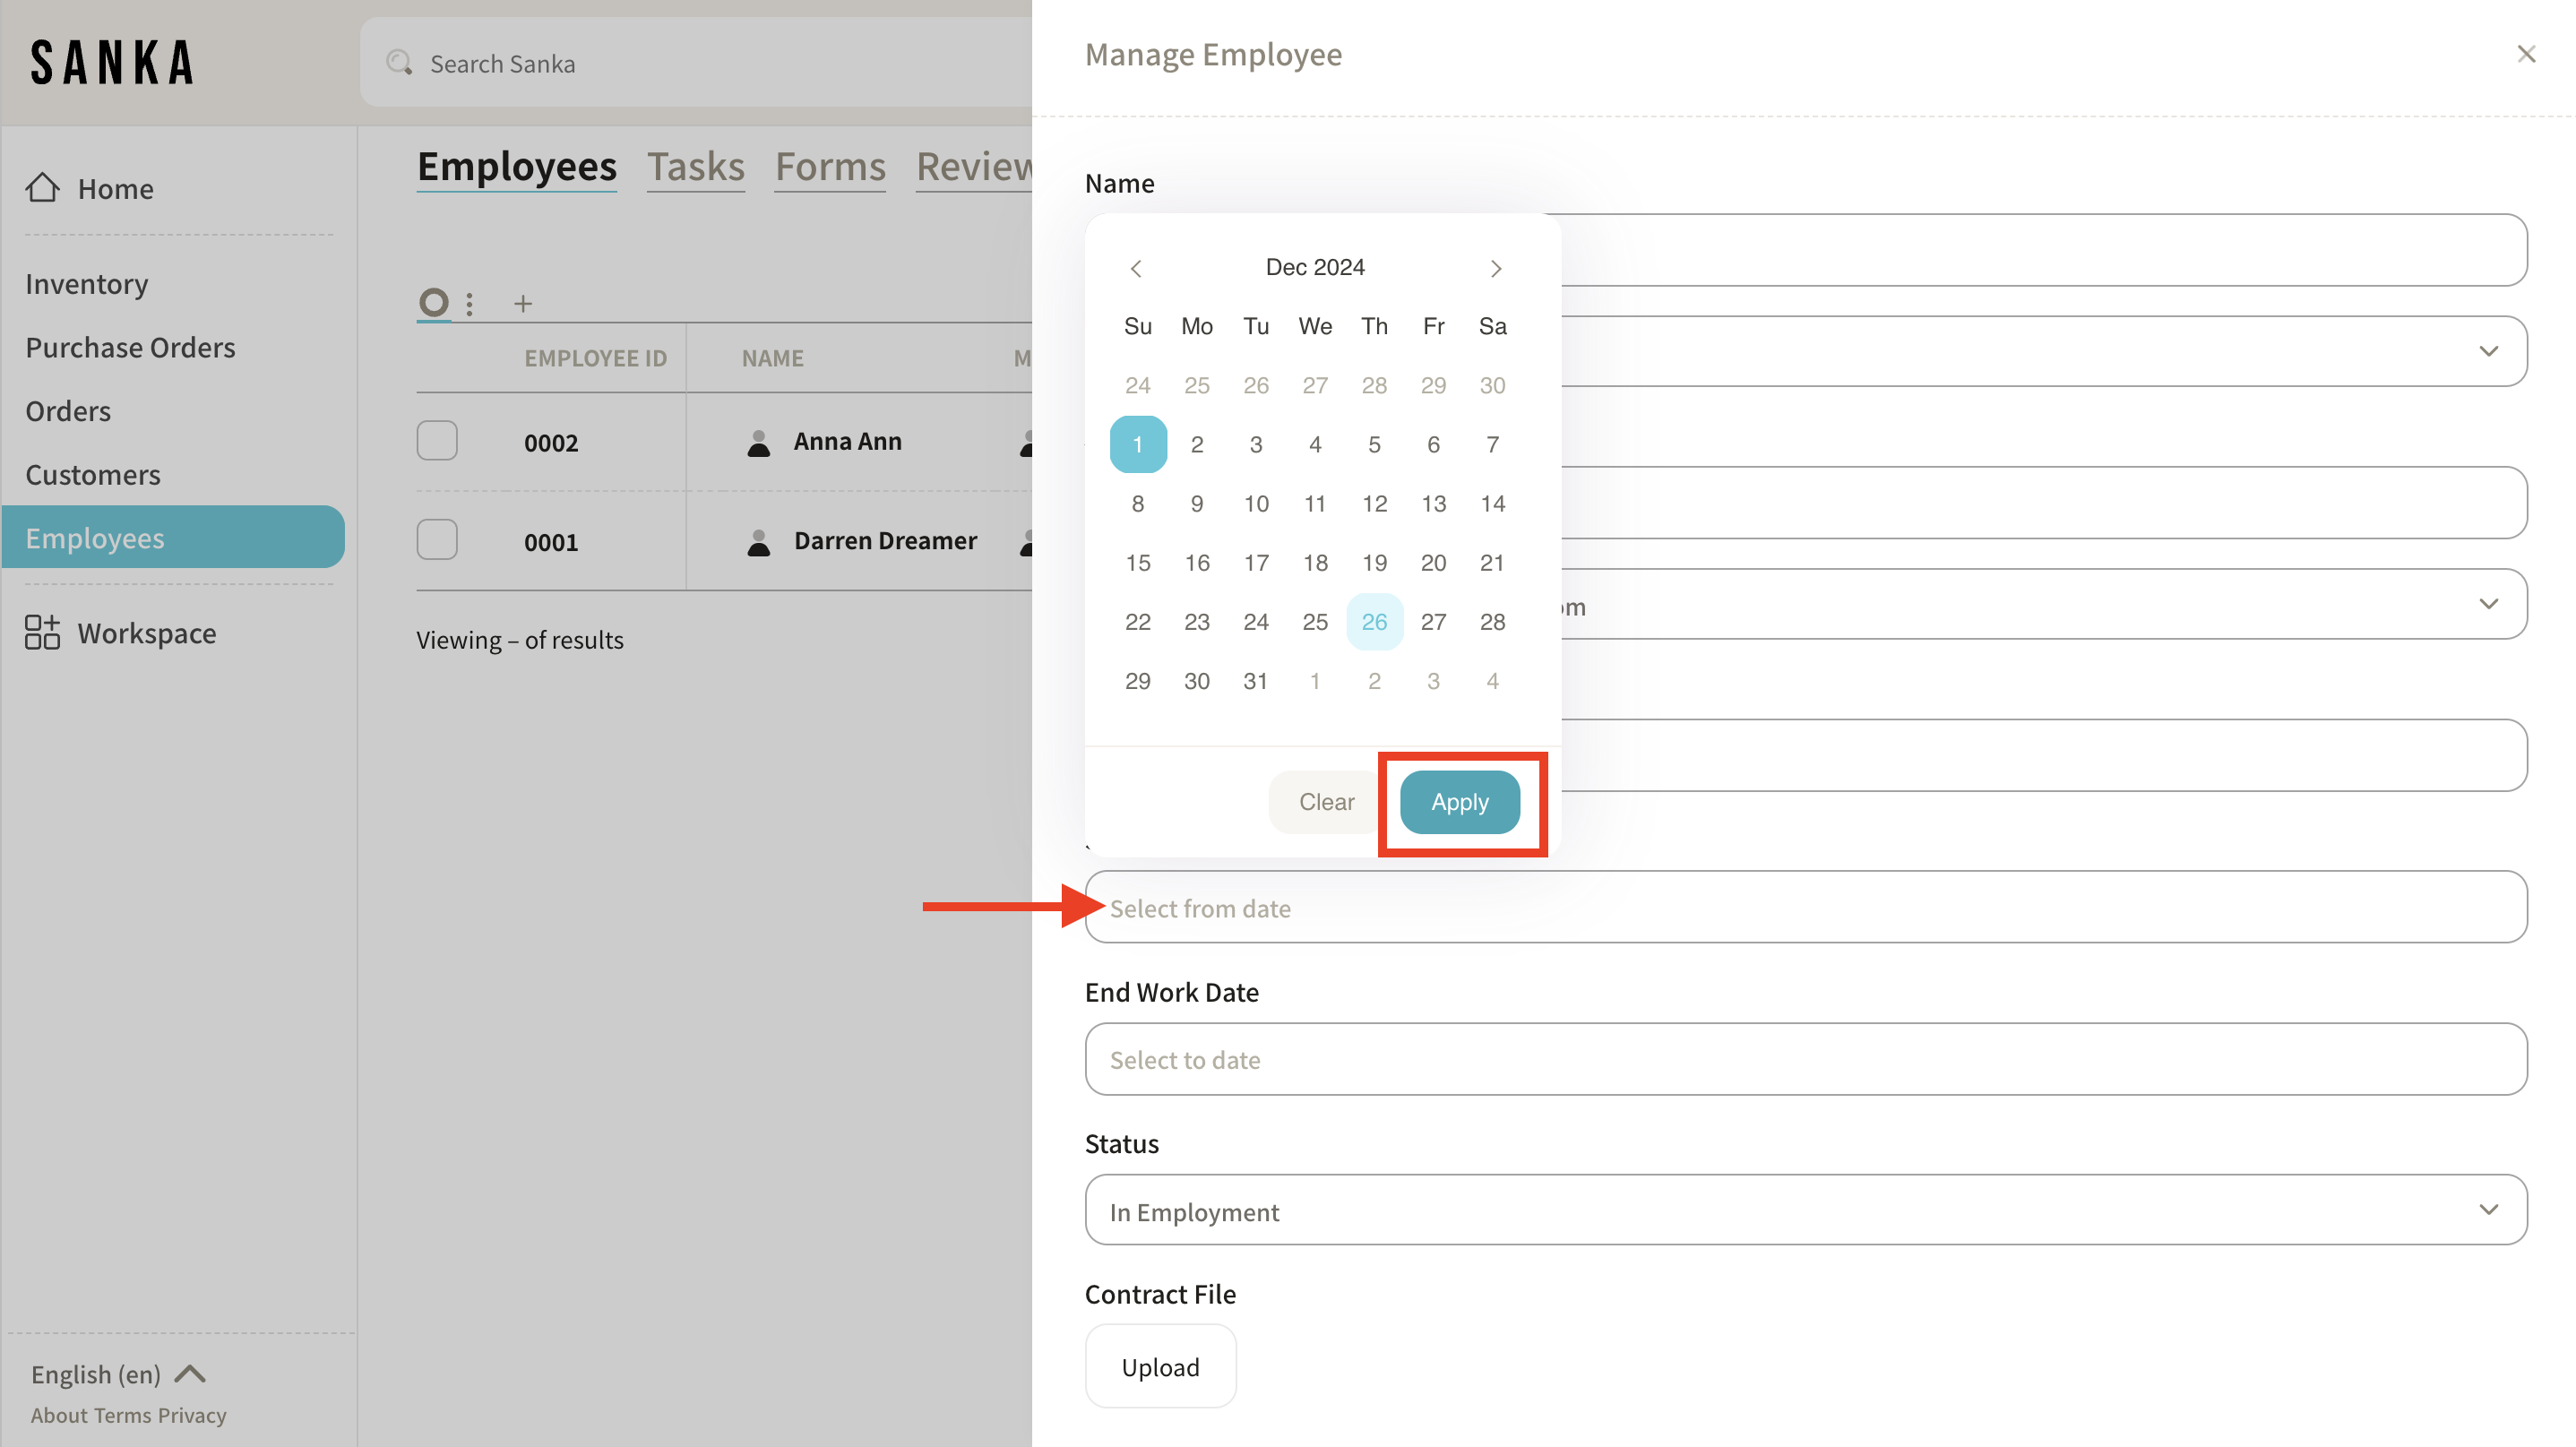Image resolution: width=2576 pixels, height=1447 pixels.
Task: Check the box for employee 0002
Action: tap(437, 441)
